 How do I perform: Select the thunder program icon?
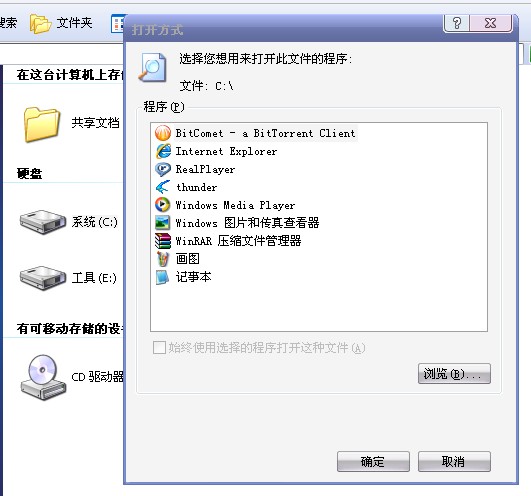163,187
